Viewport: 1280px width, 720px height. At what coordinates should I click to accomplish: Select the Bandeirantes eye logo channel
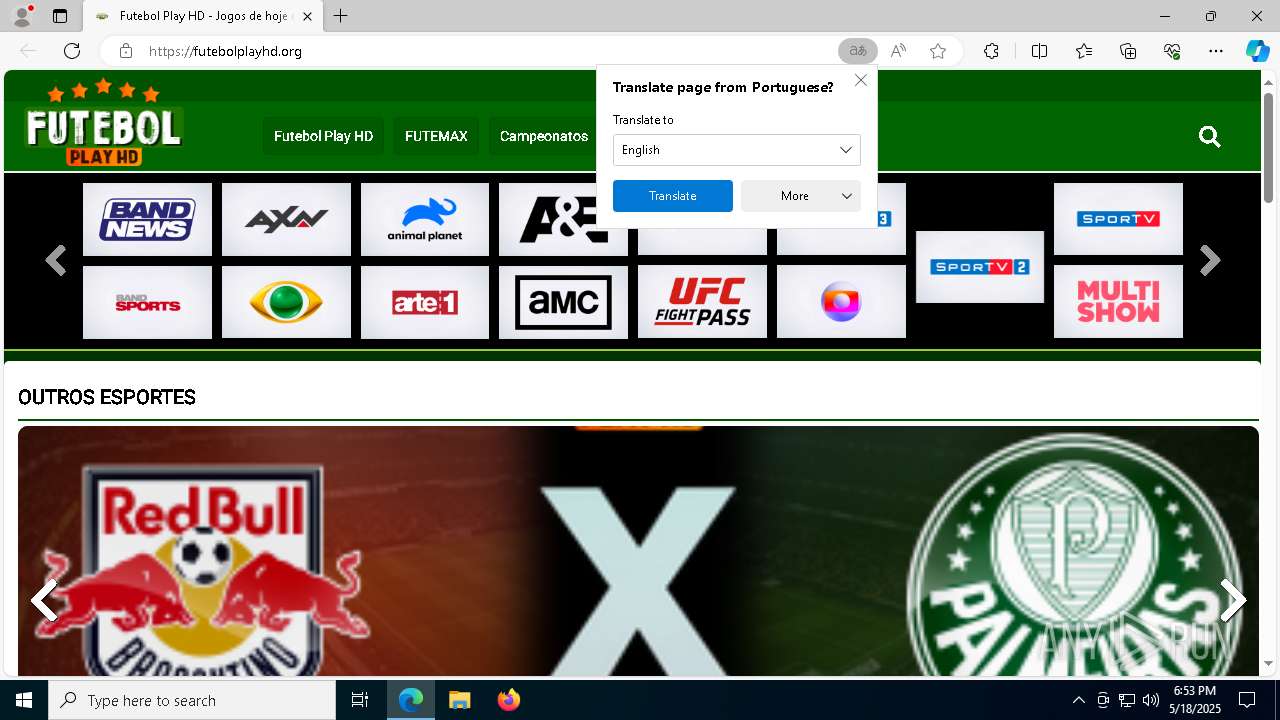(286, 302)
